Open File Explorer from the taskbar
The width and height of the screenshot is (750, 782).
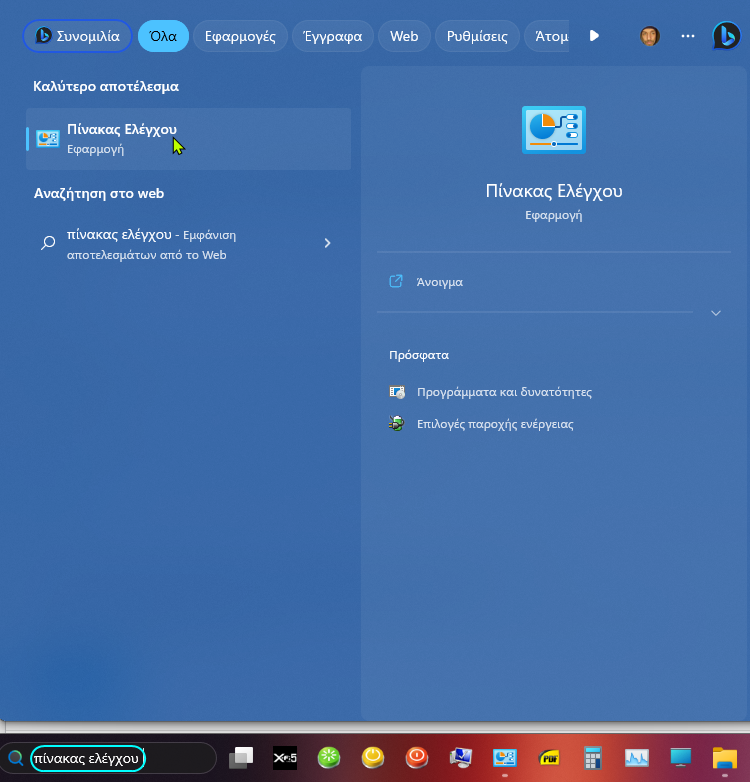725,758
